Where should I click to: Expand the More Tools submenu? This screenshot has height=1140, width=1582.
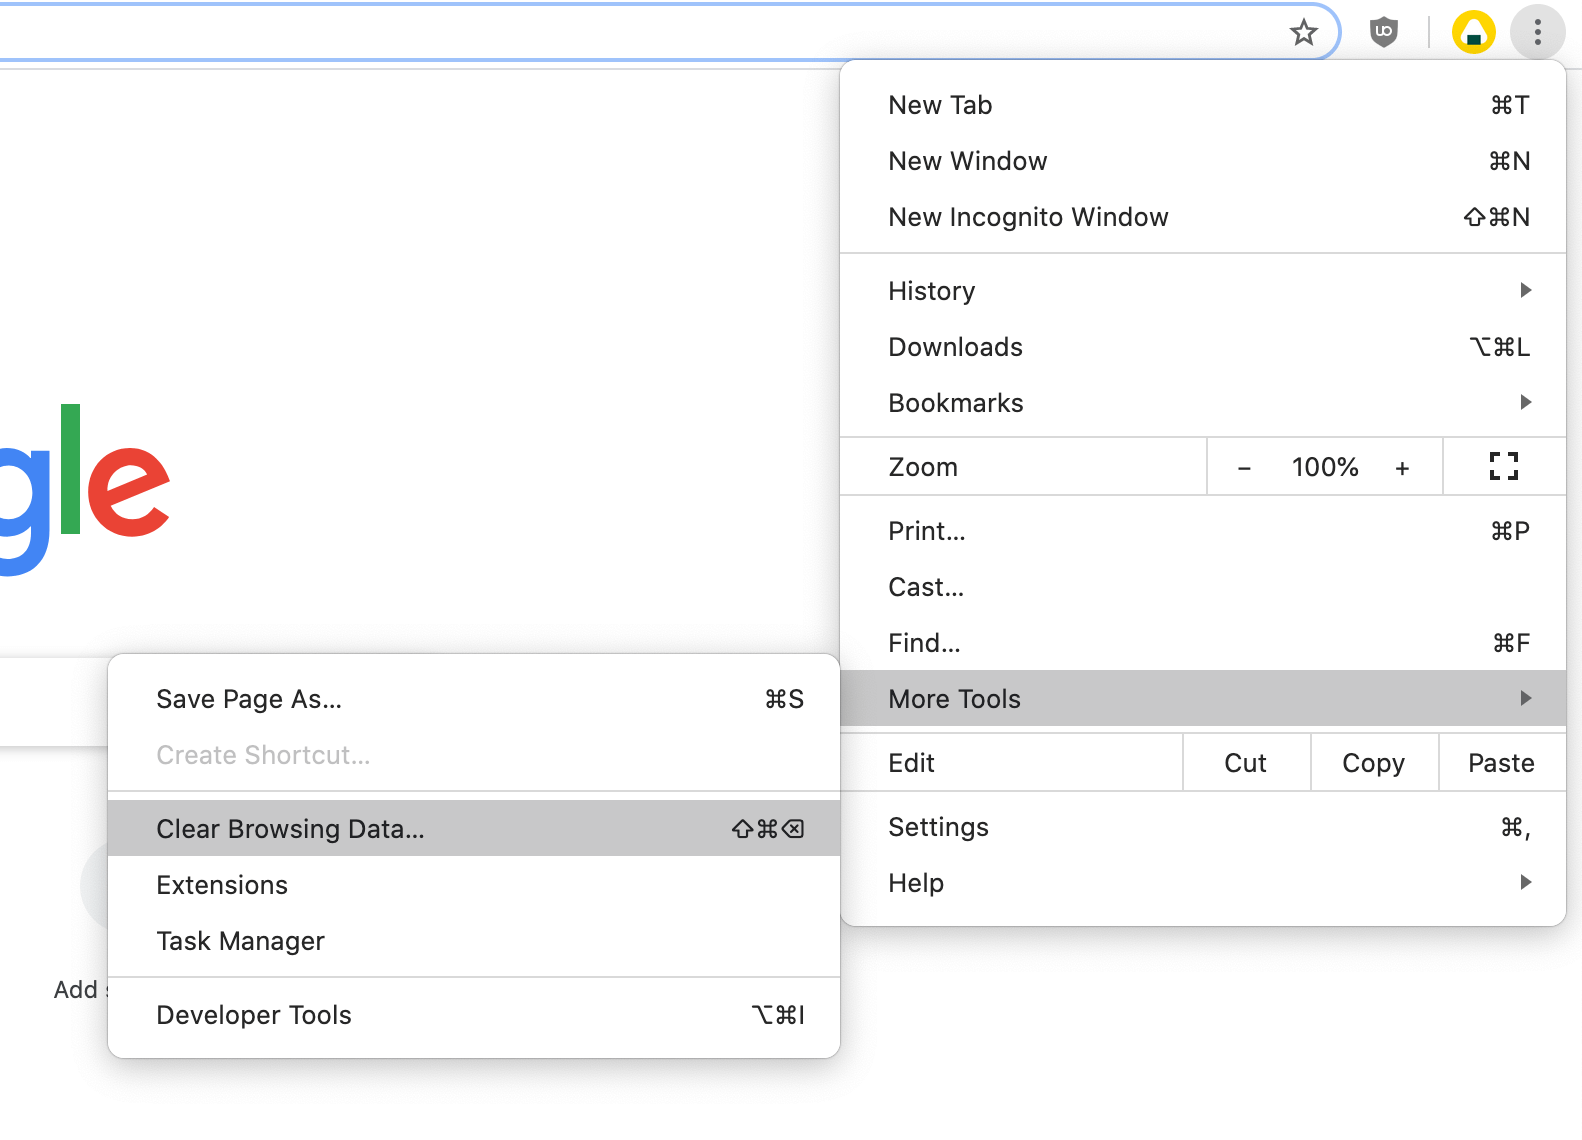(x=1203, y=698)
